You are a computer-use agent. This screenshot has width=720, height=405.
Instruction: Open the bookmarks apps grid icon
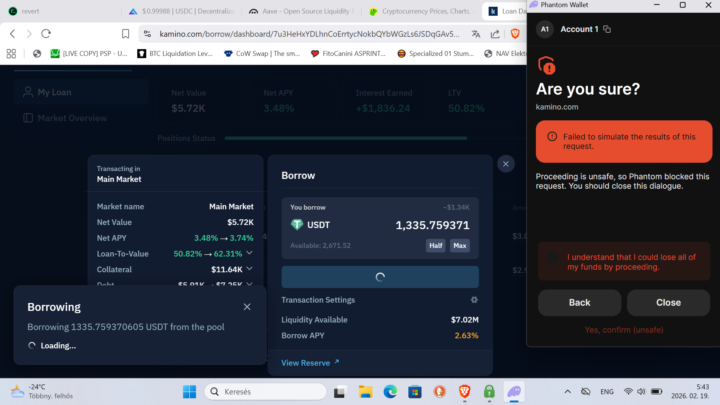pos(11,54)
